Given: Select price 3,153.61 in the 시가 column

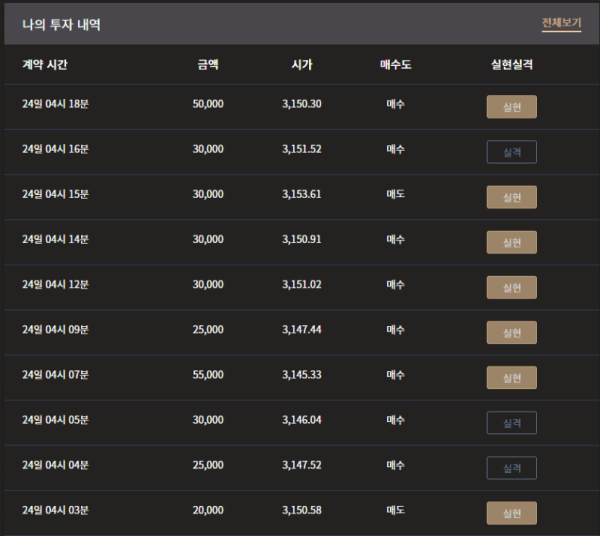Looking at the screenshot, I should coord(302,194).
